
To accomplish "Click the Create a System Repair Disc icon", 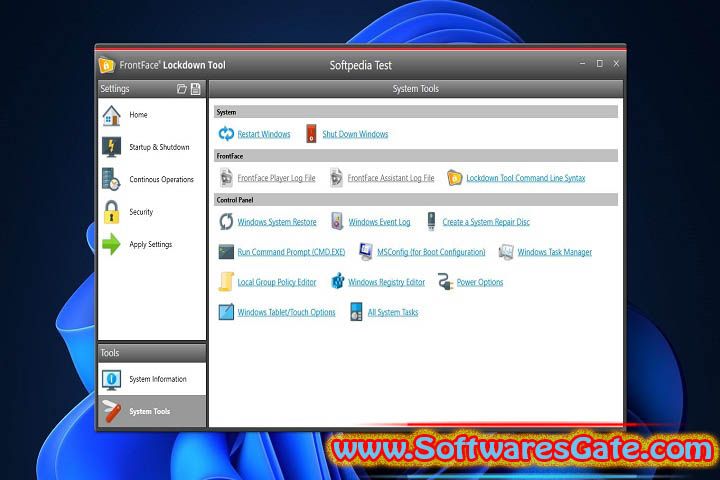I will [431, 221].
